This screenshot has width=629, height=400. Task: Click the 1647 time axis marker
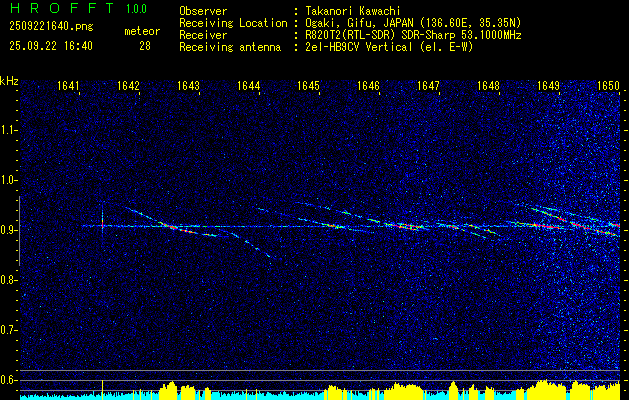428,86
